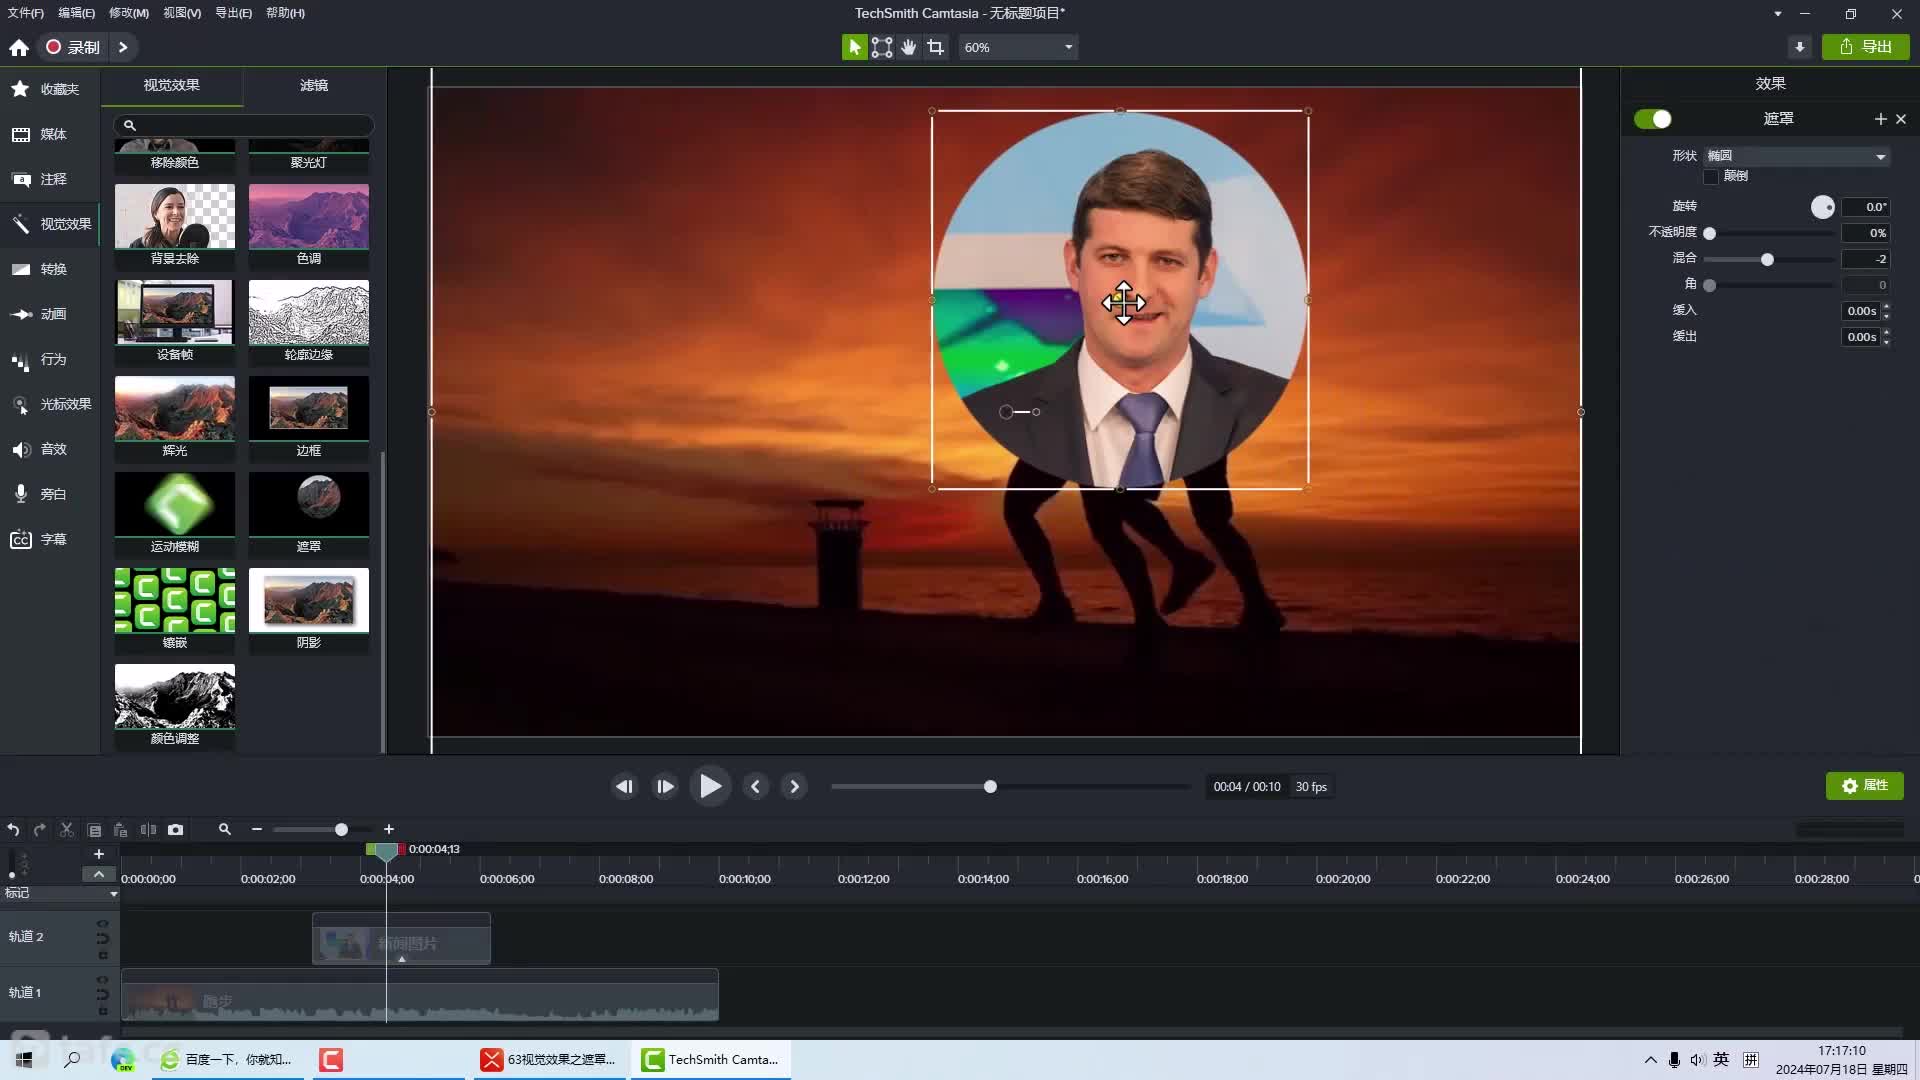The height and width of the screenshot is (1080, 1920).
Task: Open the Animations (动画) panel
Action: [48, 314]
